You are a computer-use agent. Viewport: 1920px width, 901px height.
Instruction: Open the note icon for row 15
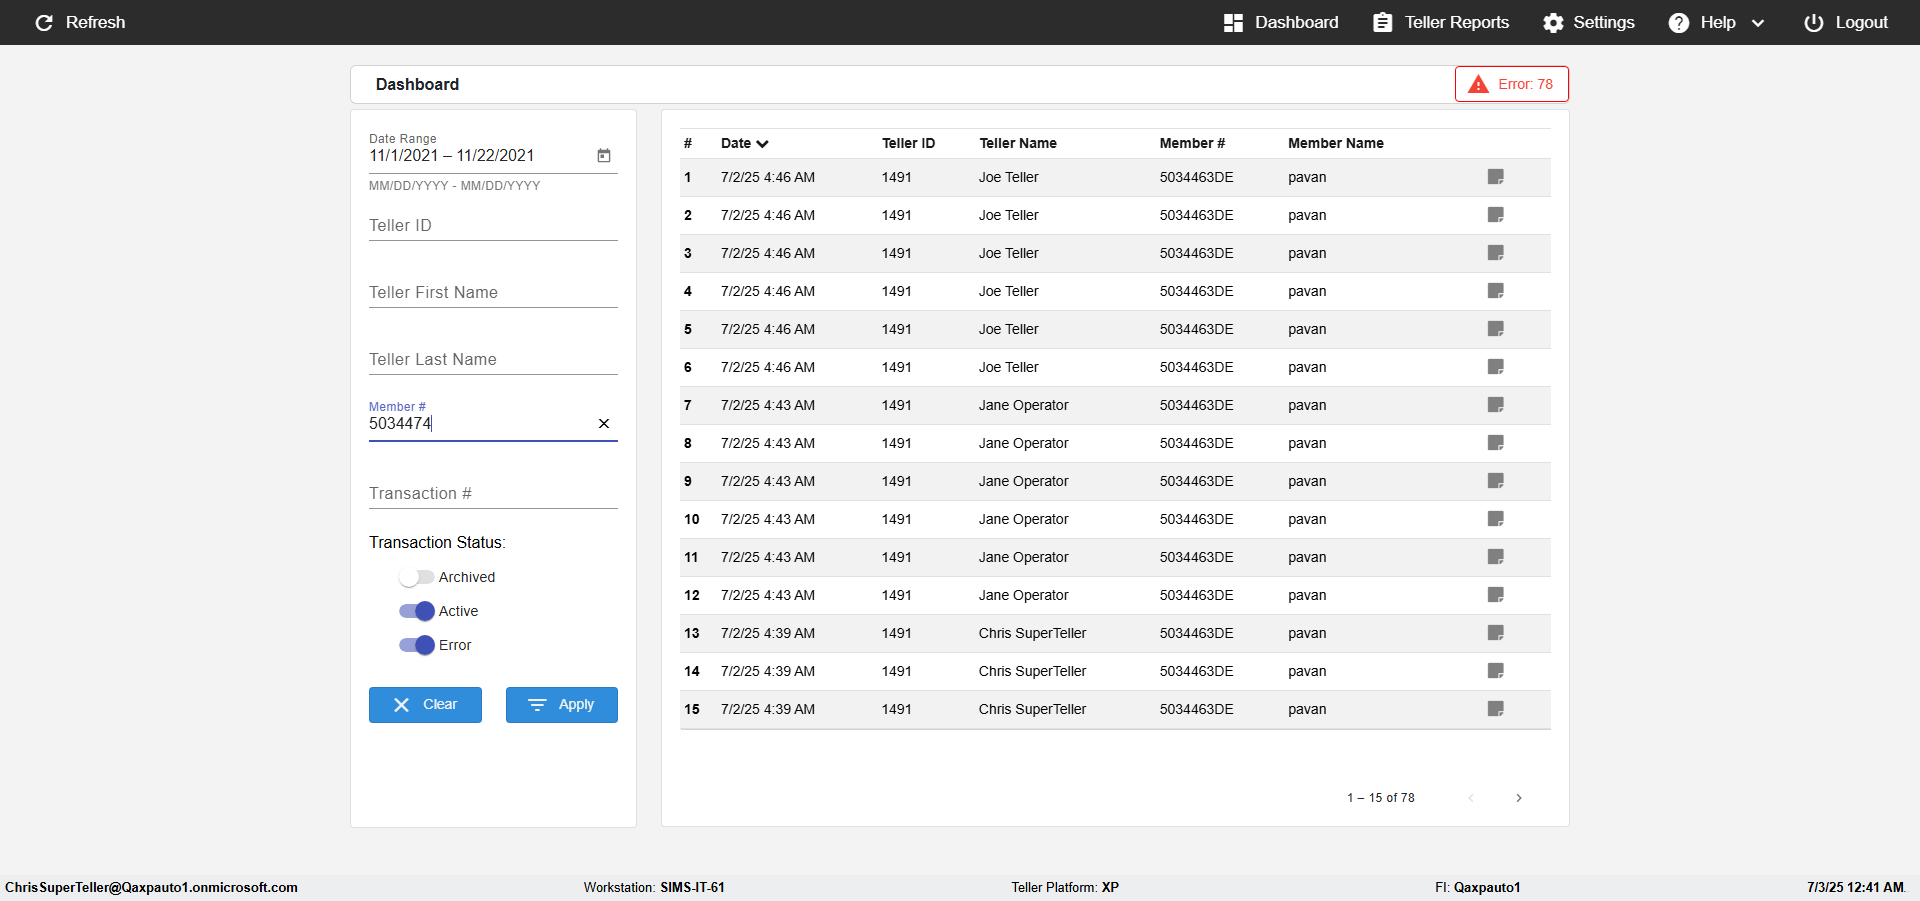click(1496, 709)
